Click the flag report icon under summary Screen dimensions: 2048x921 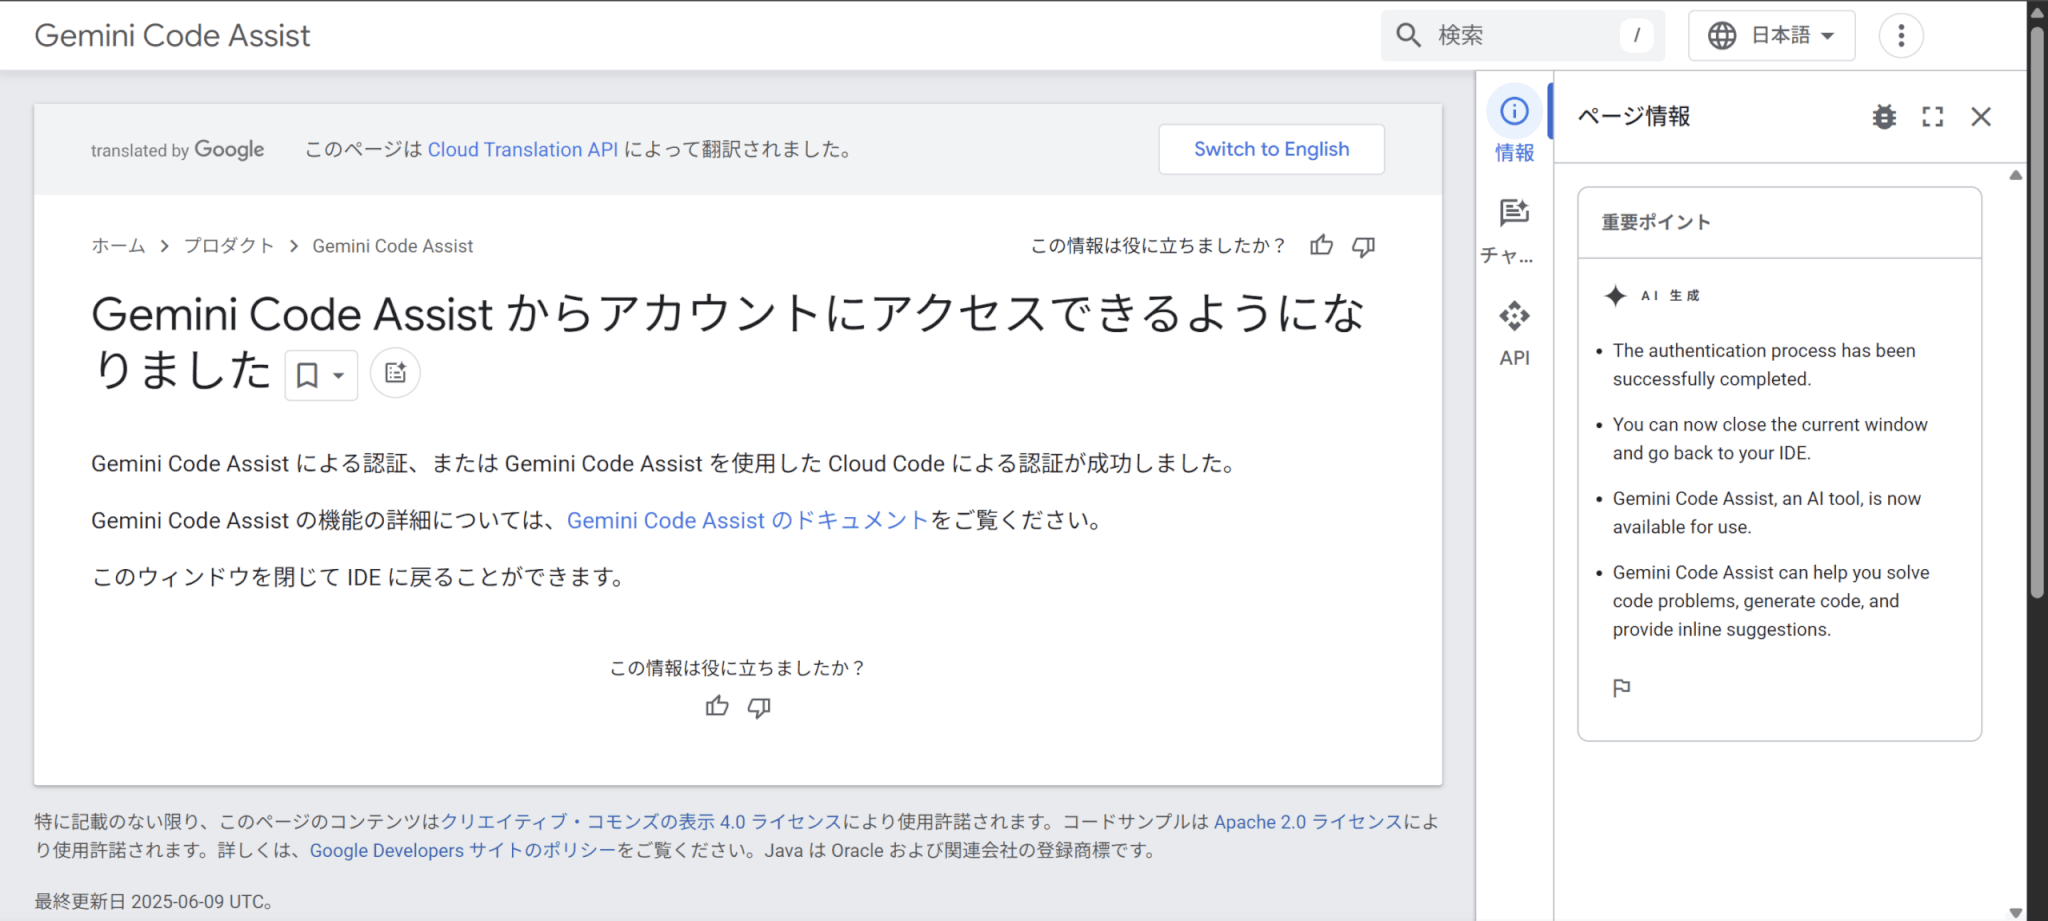1622,688
